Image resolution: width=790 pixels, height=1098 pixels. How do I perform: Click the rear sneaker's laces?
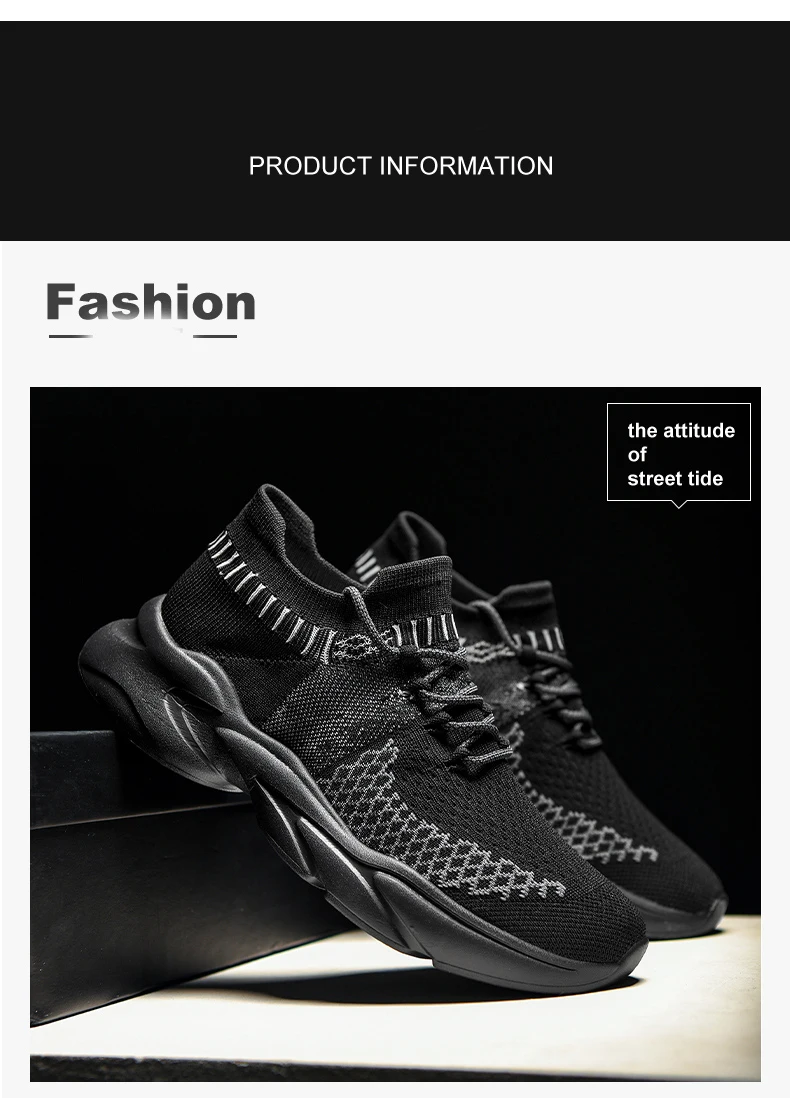coord(553,672)
